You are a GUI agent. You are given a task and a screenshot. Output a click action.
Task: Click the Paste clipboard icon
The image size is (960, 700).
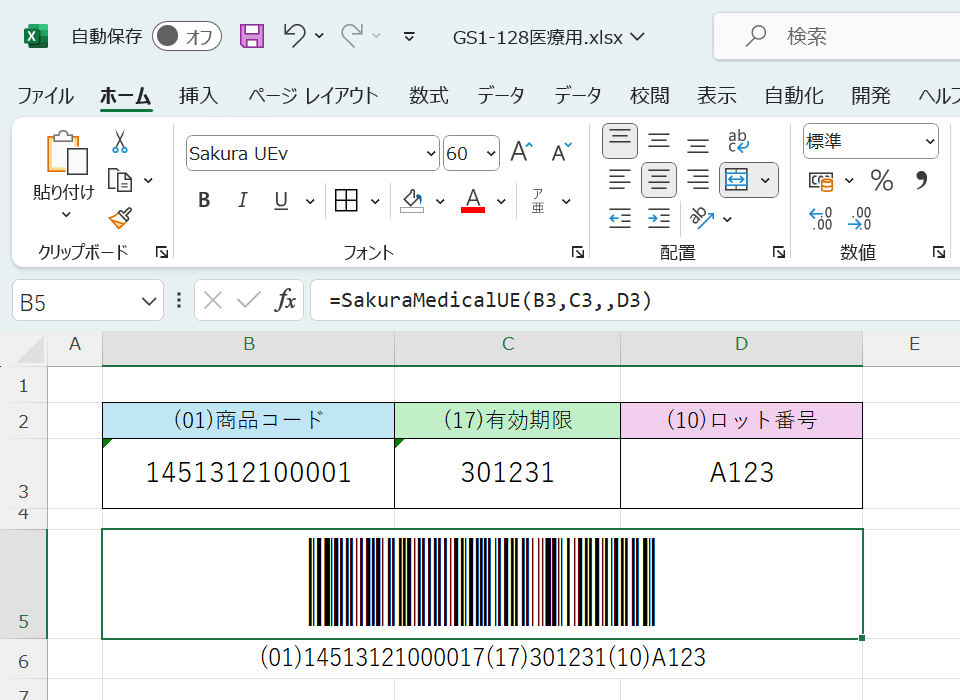(x=66, y=153)
